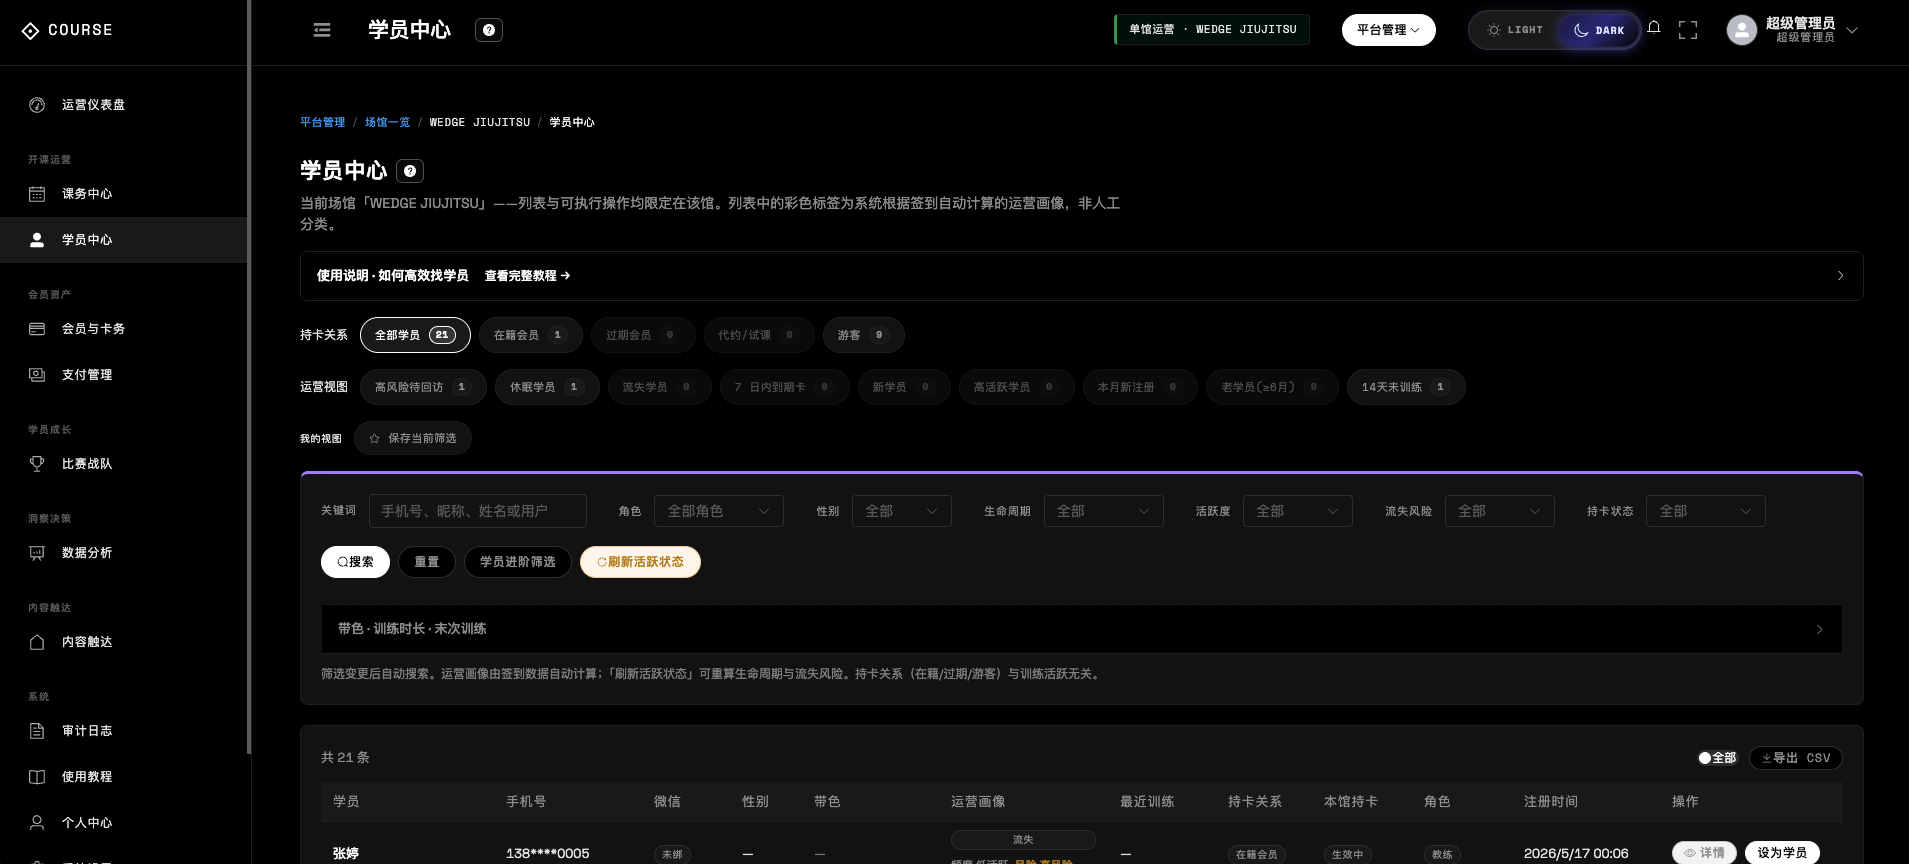Screen dimensions: 1909x864
Task: Select the 高风险待回访 view
Action: click(x=423, y=387)
